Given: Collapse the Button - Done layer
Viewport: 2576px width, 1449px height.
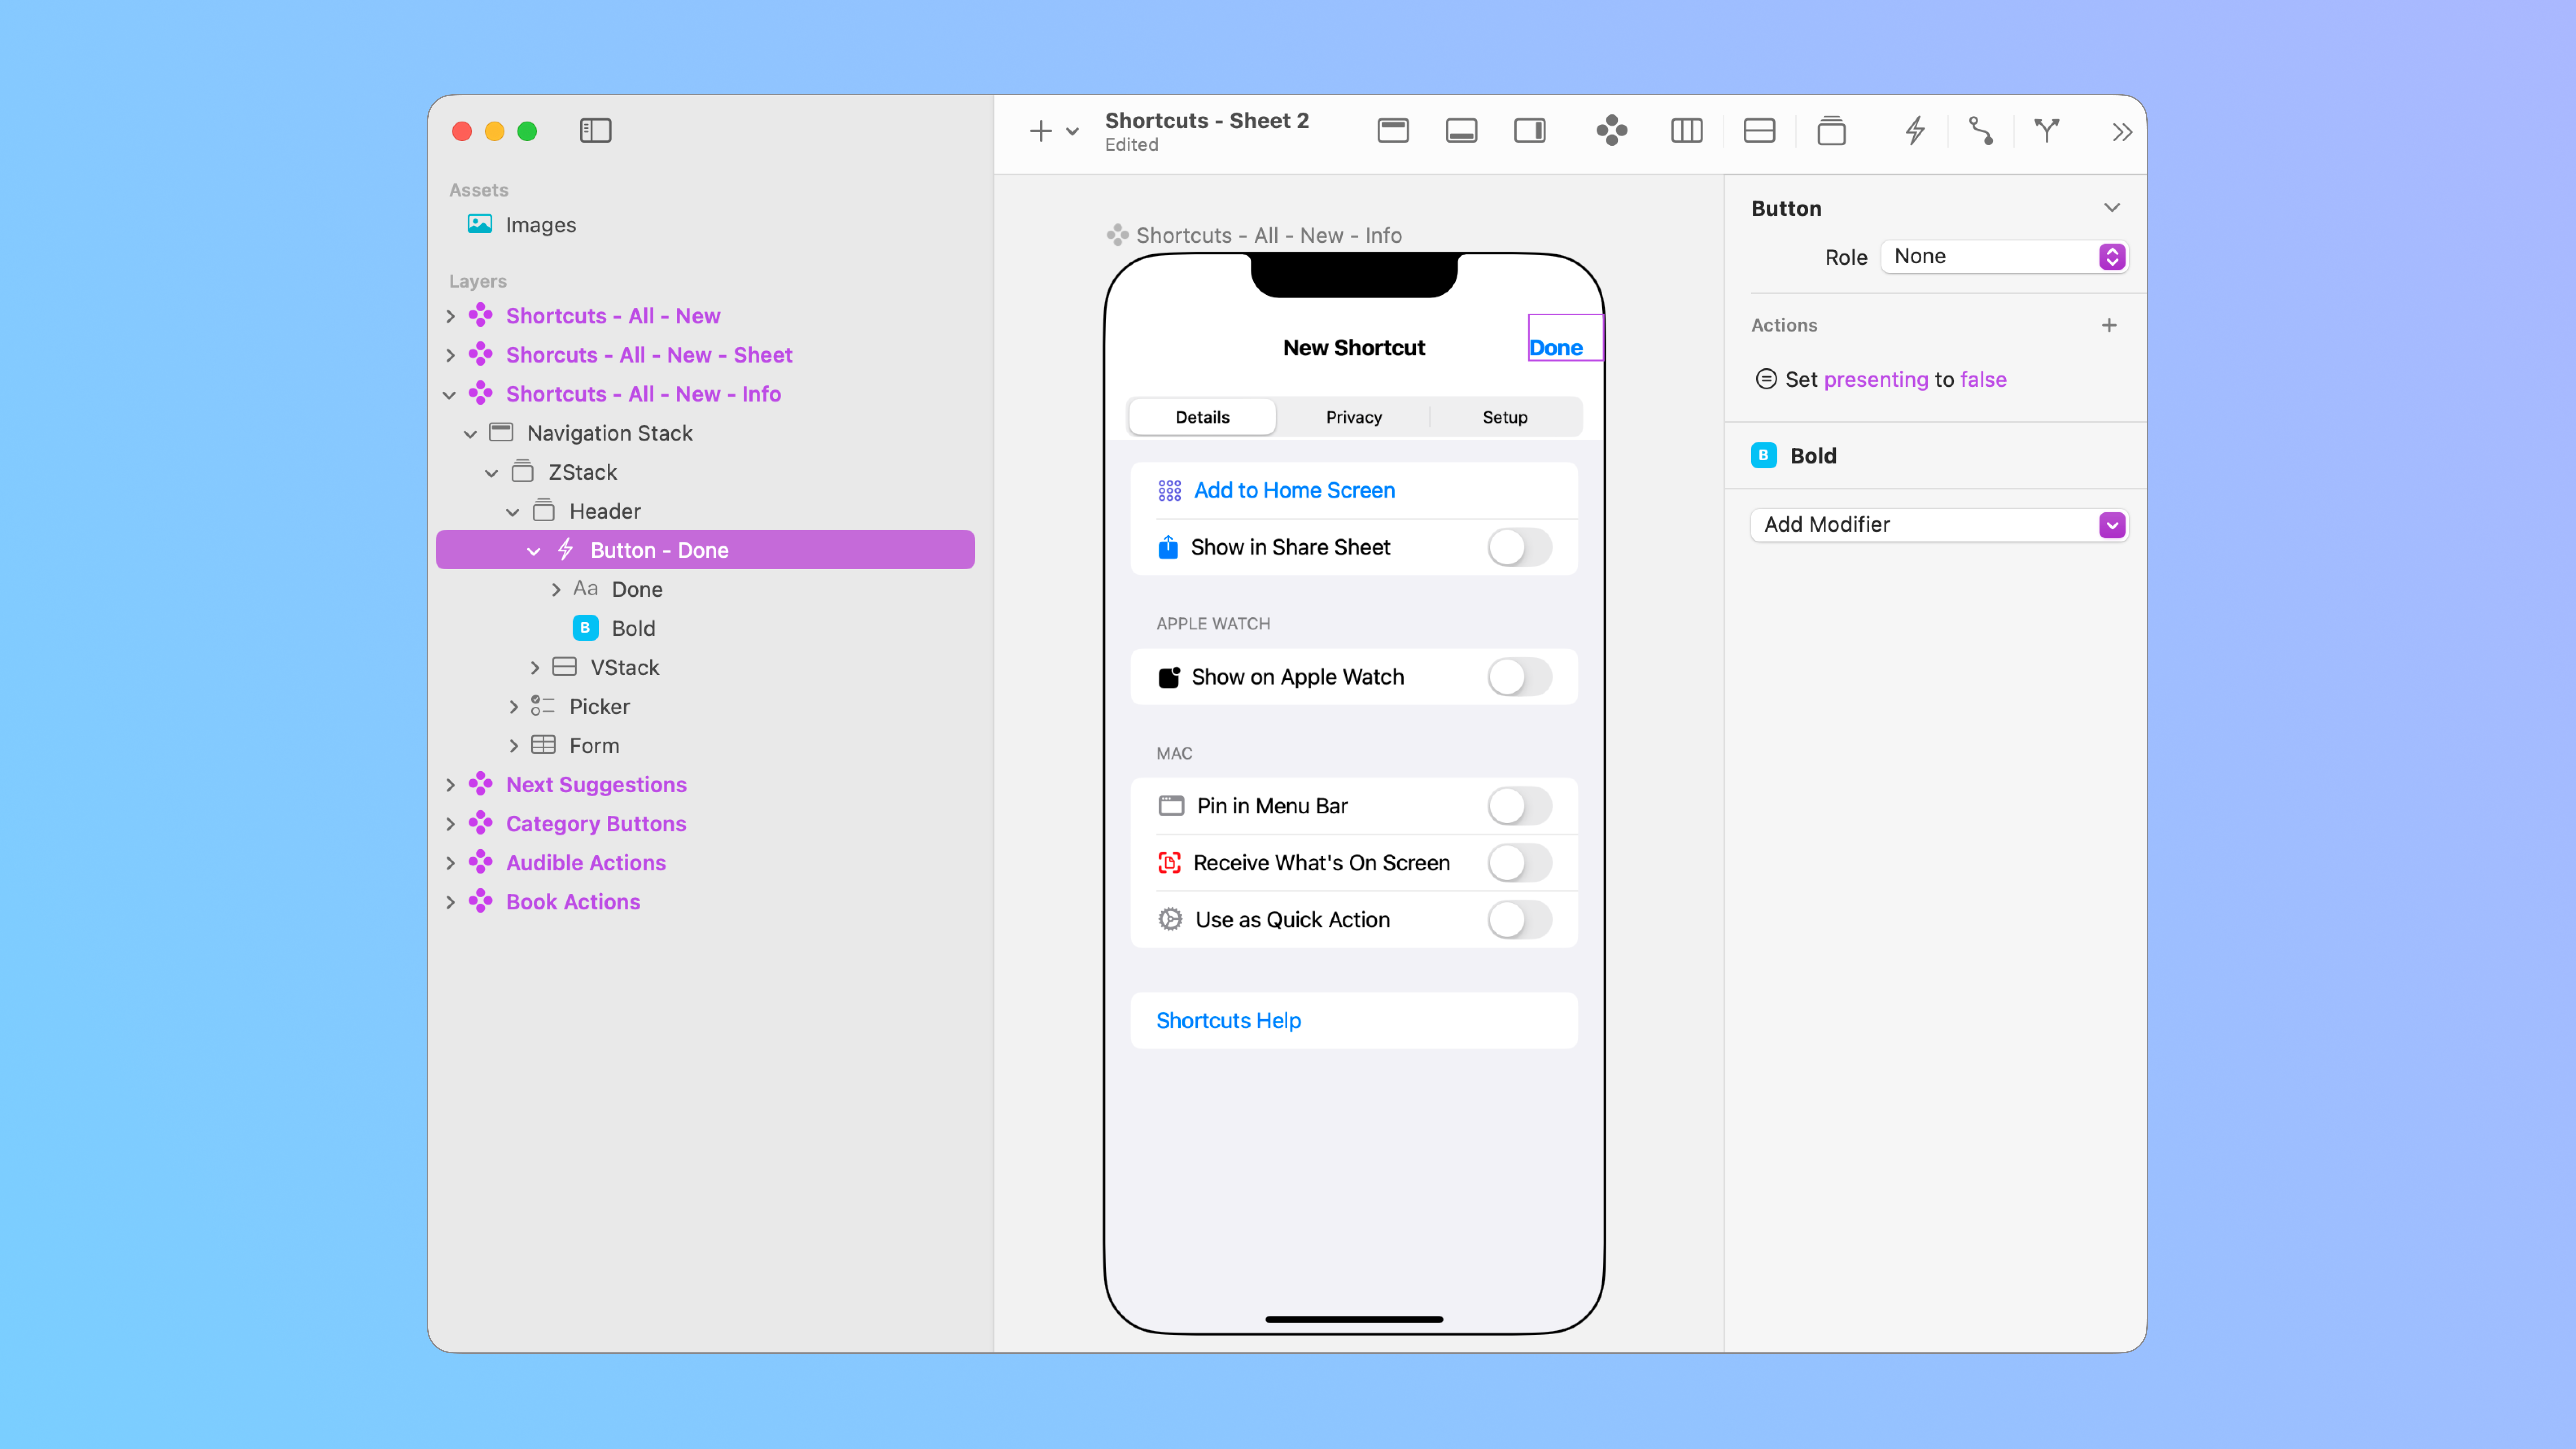Looking at the screenshot, I should [x=534, y=551].
